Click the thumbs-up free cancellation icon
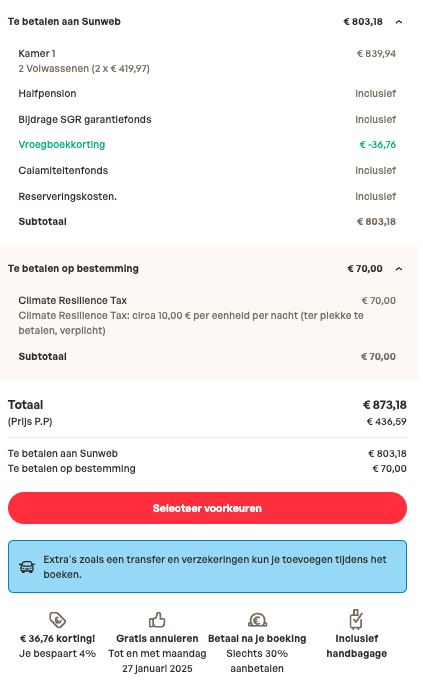The image size is (423, 685). [x=157, y=619]
